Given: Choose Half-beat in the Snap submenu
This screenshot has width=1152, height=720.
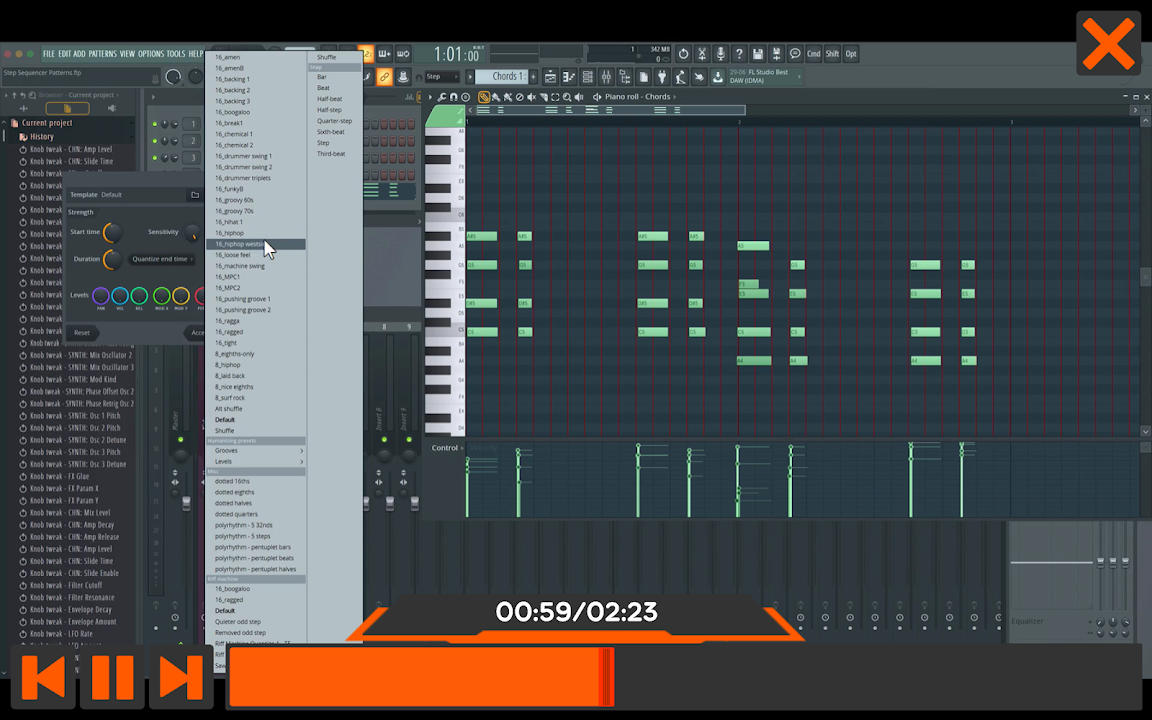Looking at the screenshot, I should (329, 99).
